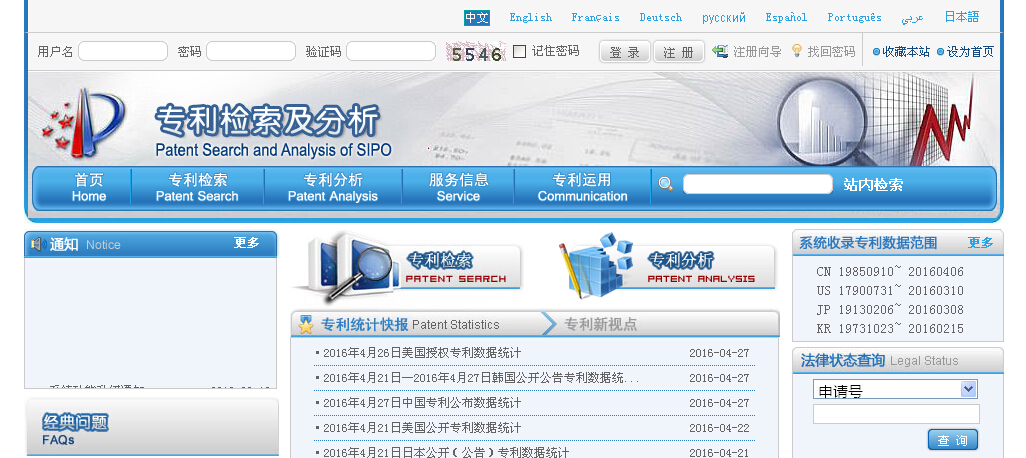The image size is (1026, 458).
Task: Click 收藏本站 bookmark site link
Action: tap(906, 52)
